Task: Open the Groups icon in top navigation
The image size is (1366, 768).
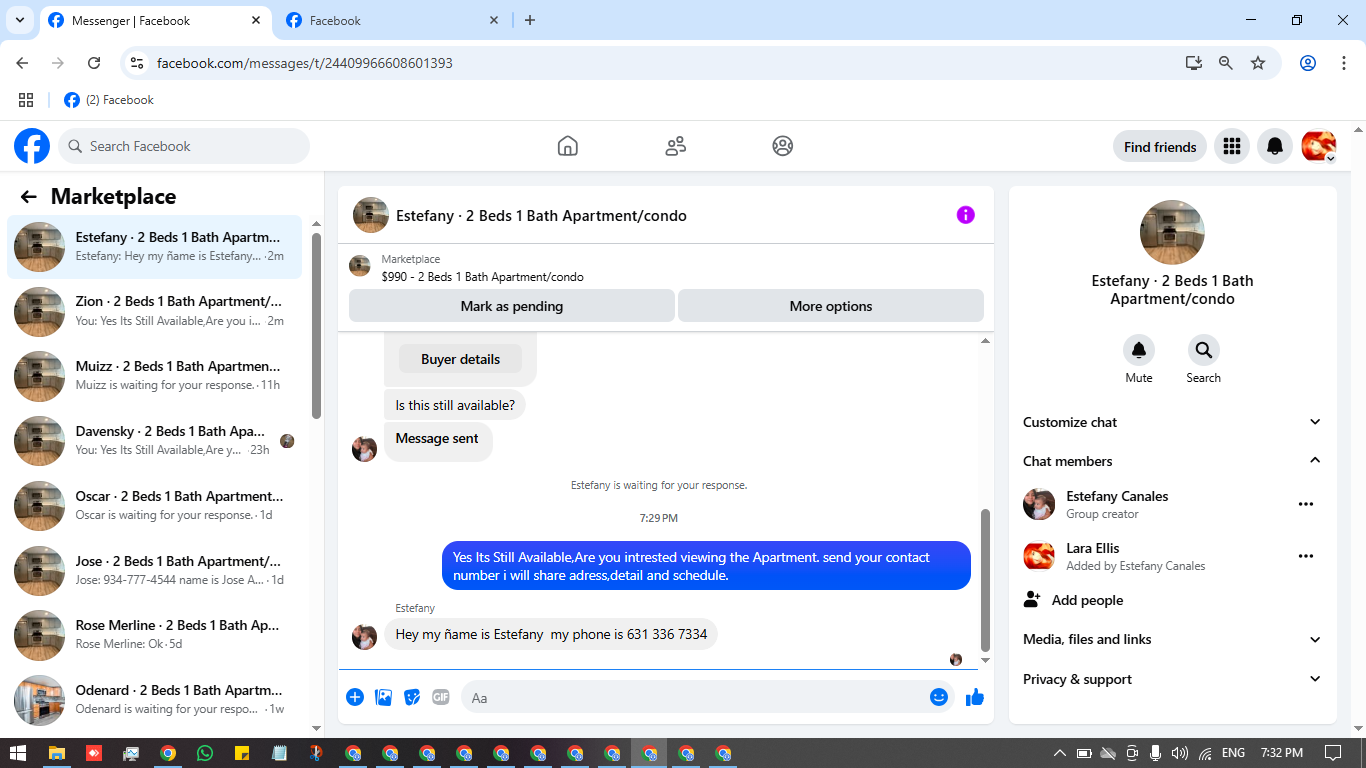Action: point(783,146)
